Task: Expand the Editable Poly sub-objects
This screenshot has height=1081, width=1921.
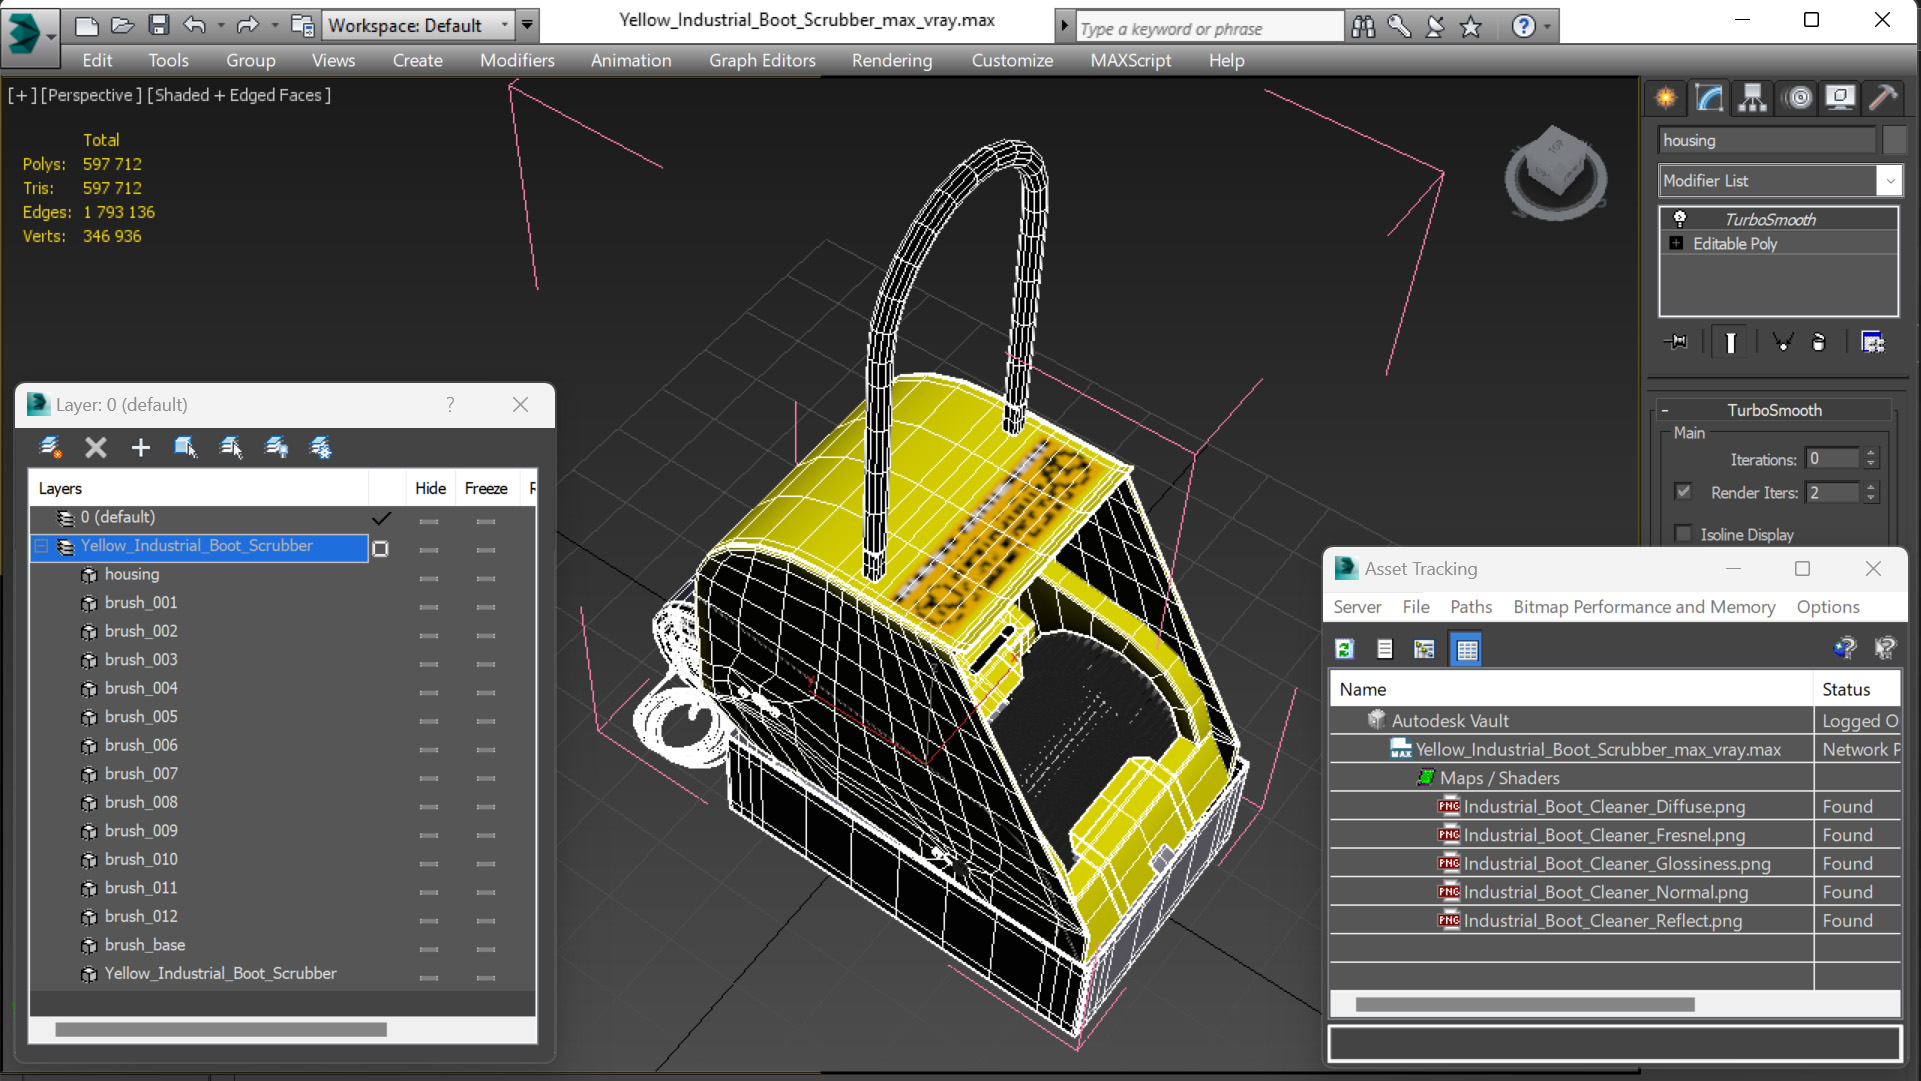Action: [x=1677, y=243]
